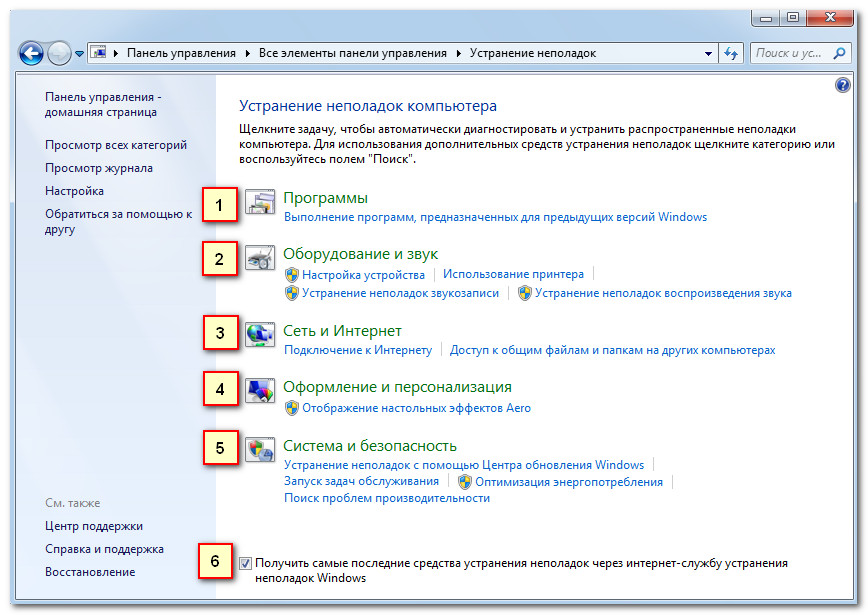
Task: Open the Оформление и персонализация heading
Action: (397, 387)
